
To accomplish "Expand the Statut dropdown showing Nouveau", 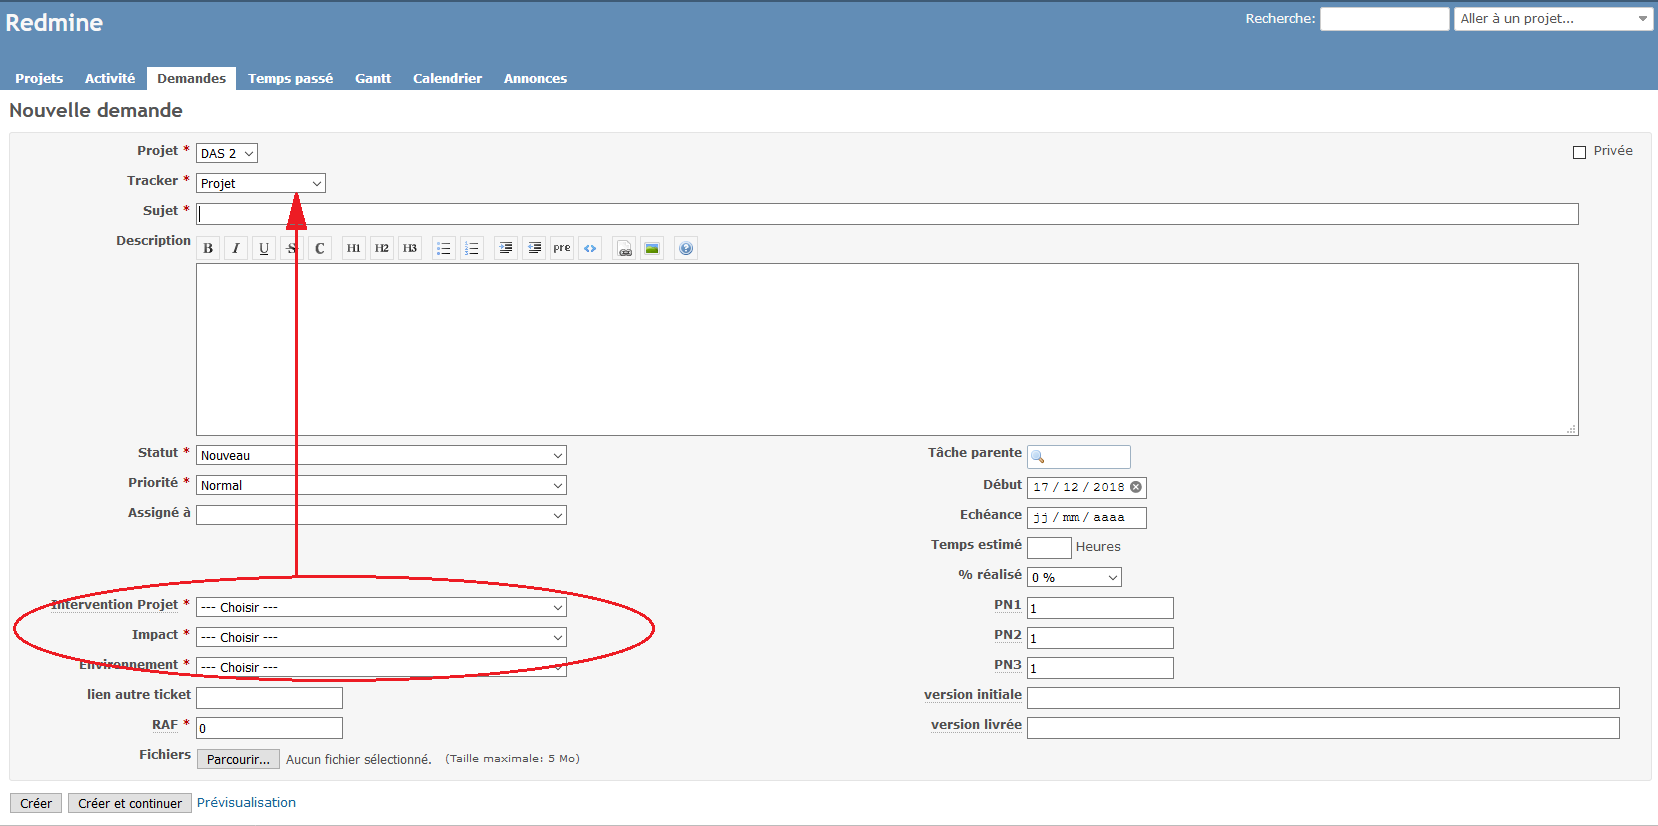I will pos(381,455).
